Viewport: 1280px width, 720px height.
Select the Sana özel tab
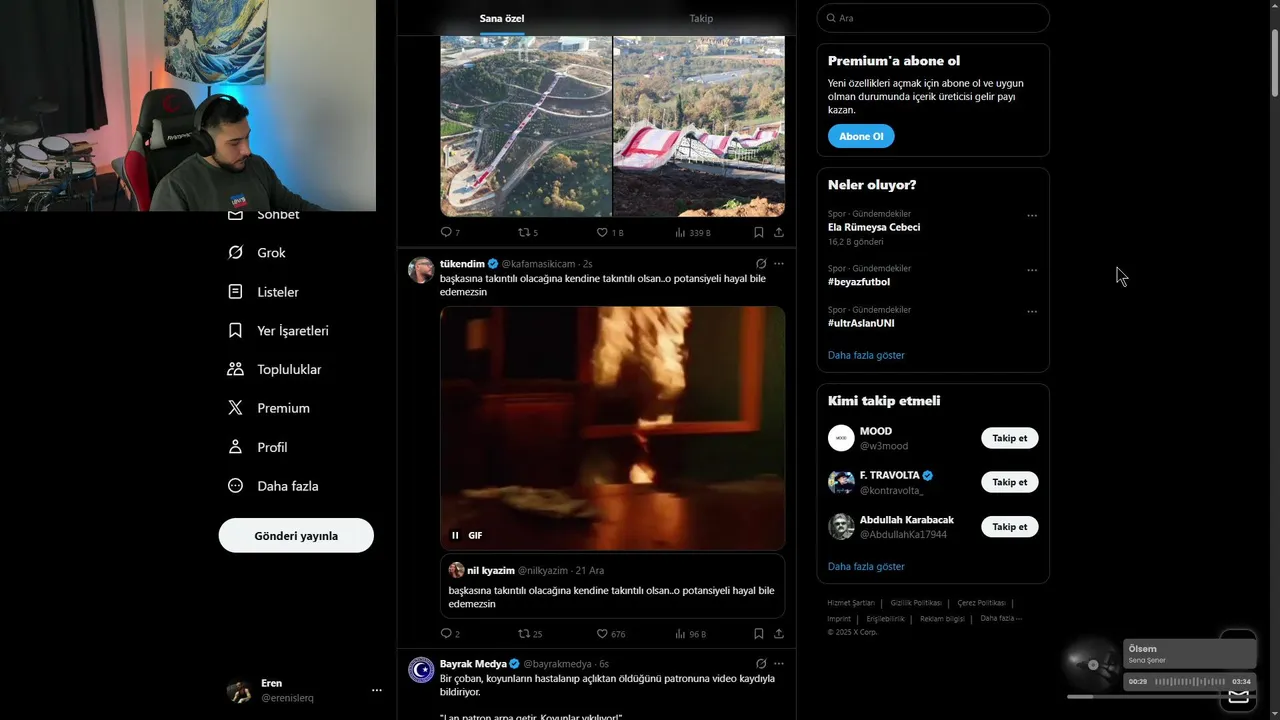coord(502,18)
